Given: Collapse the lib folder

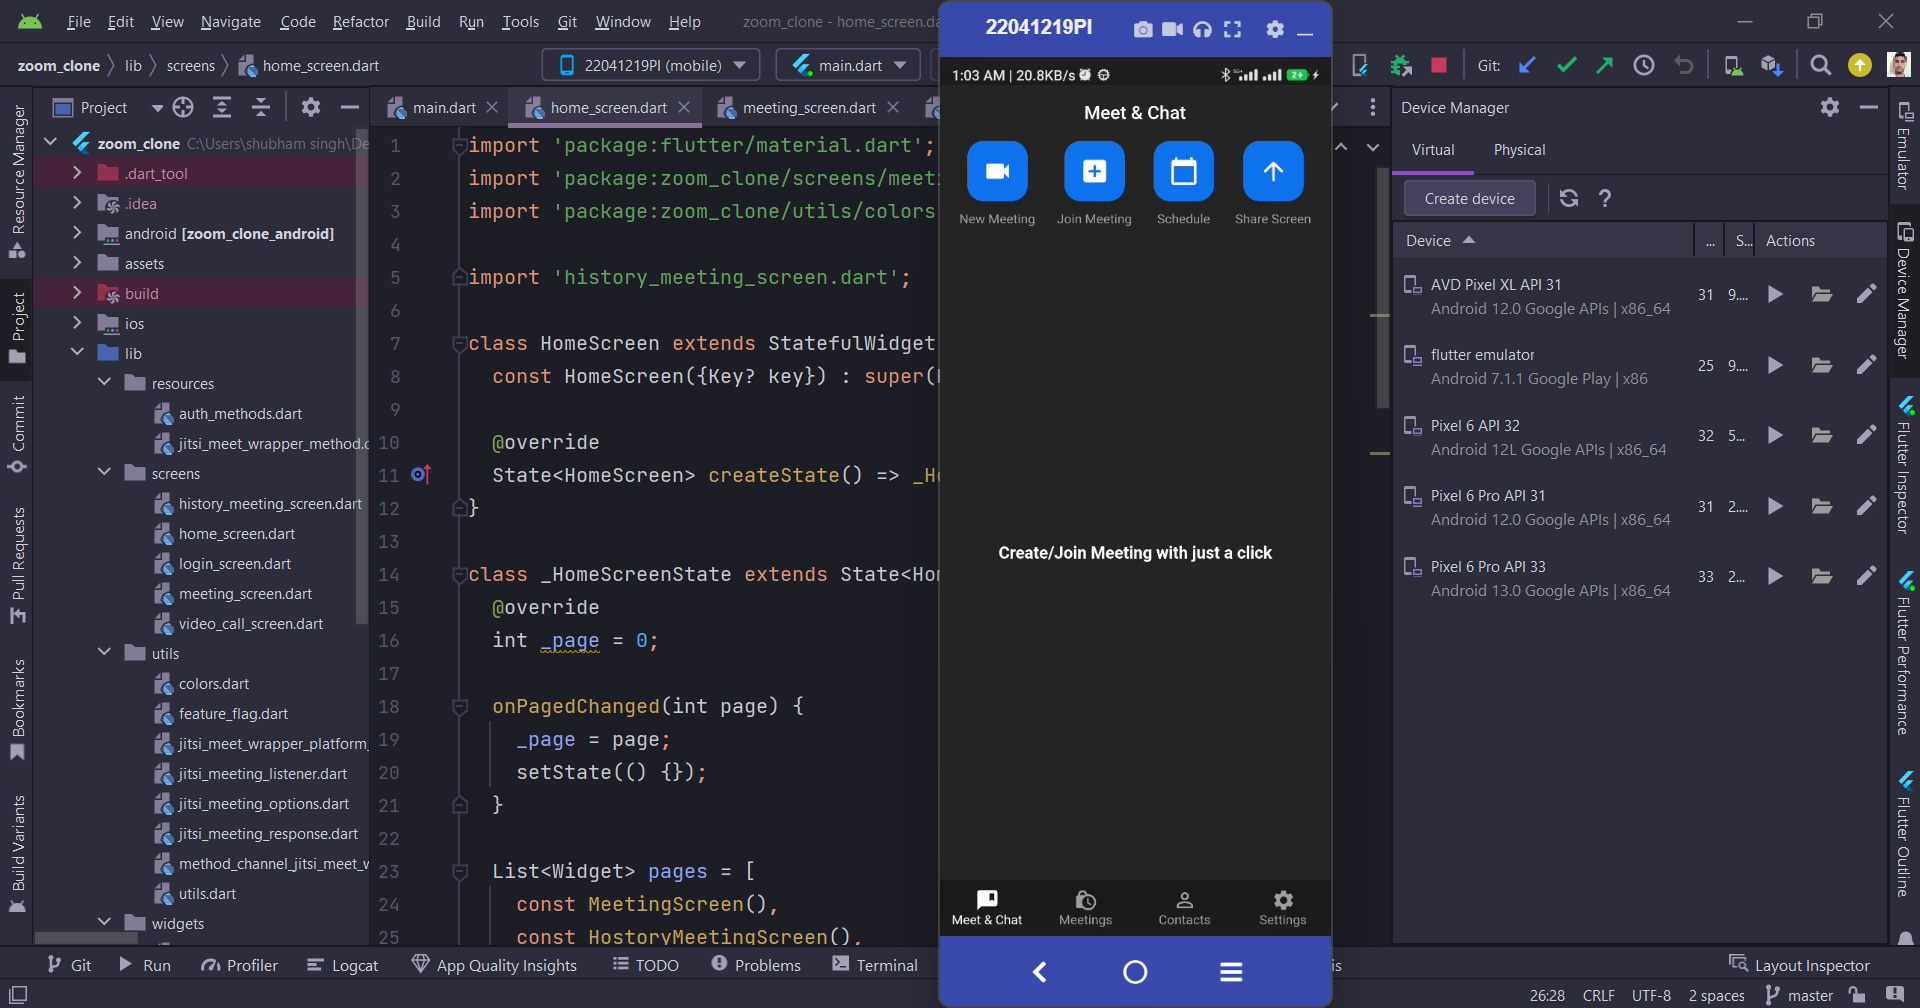Looking at the screenshot, I should (x=77, y=353).
